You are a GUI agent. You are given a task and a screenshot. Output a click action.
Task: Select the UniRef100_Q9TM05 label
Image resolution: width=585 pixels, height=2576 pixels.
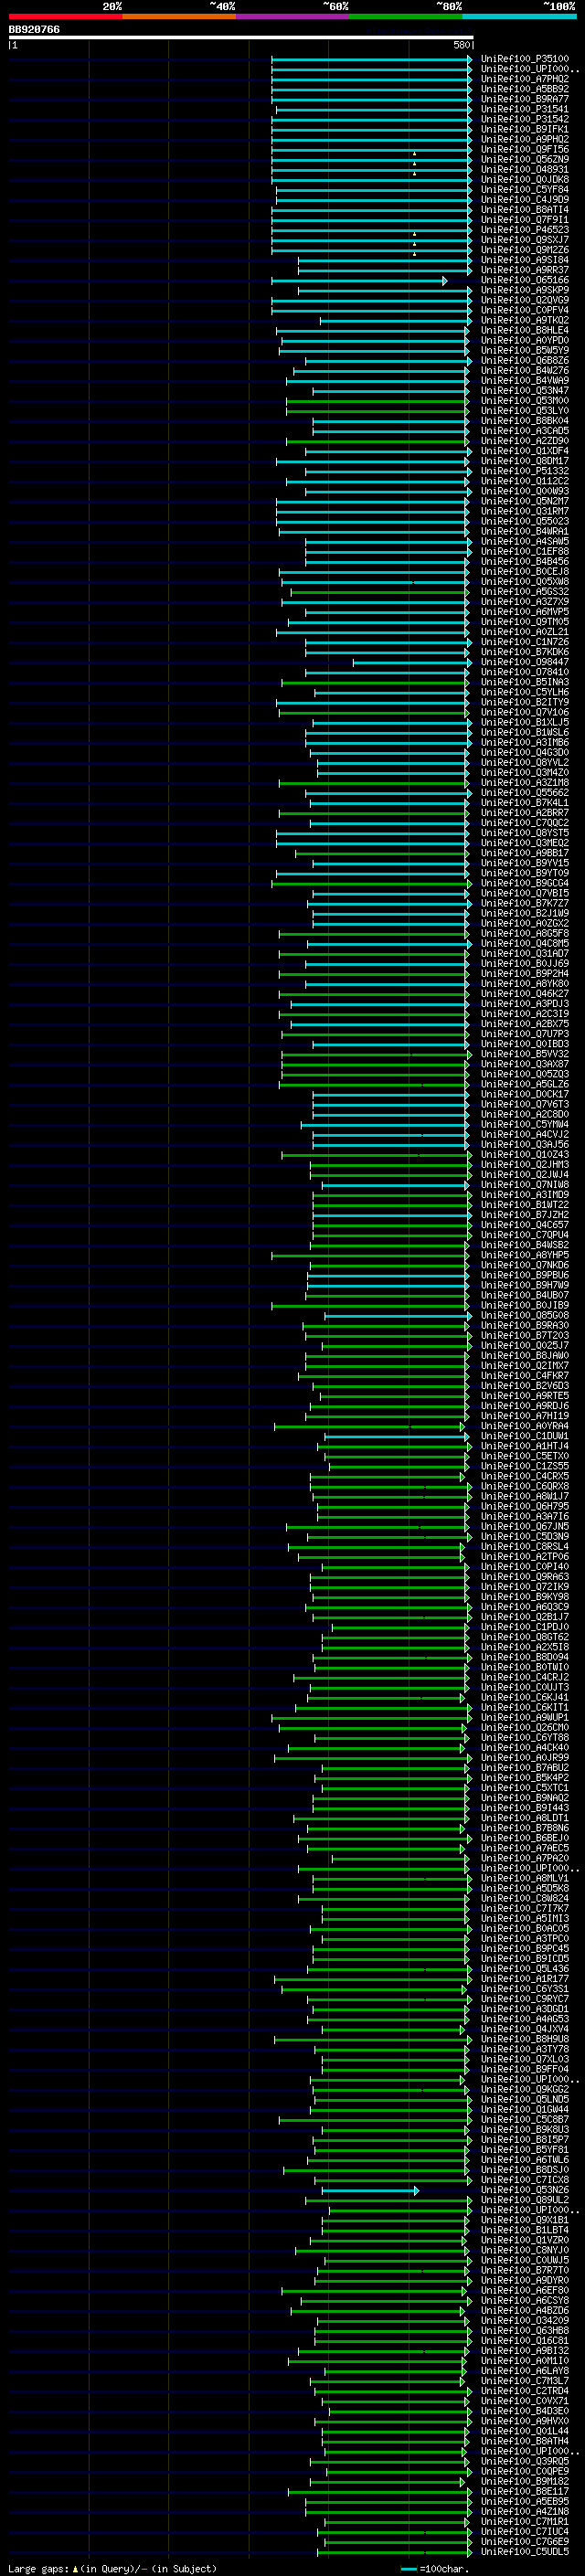point(524,622)
